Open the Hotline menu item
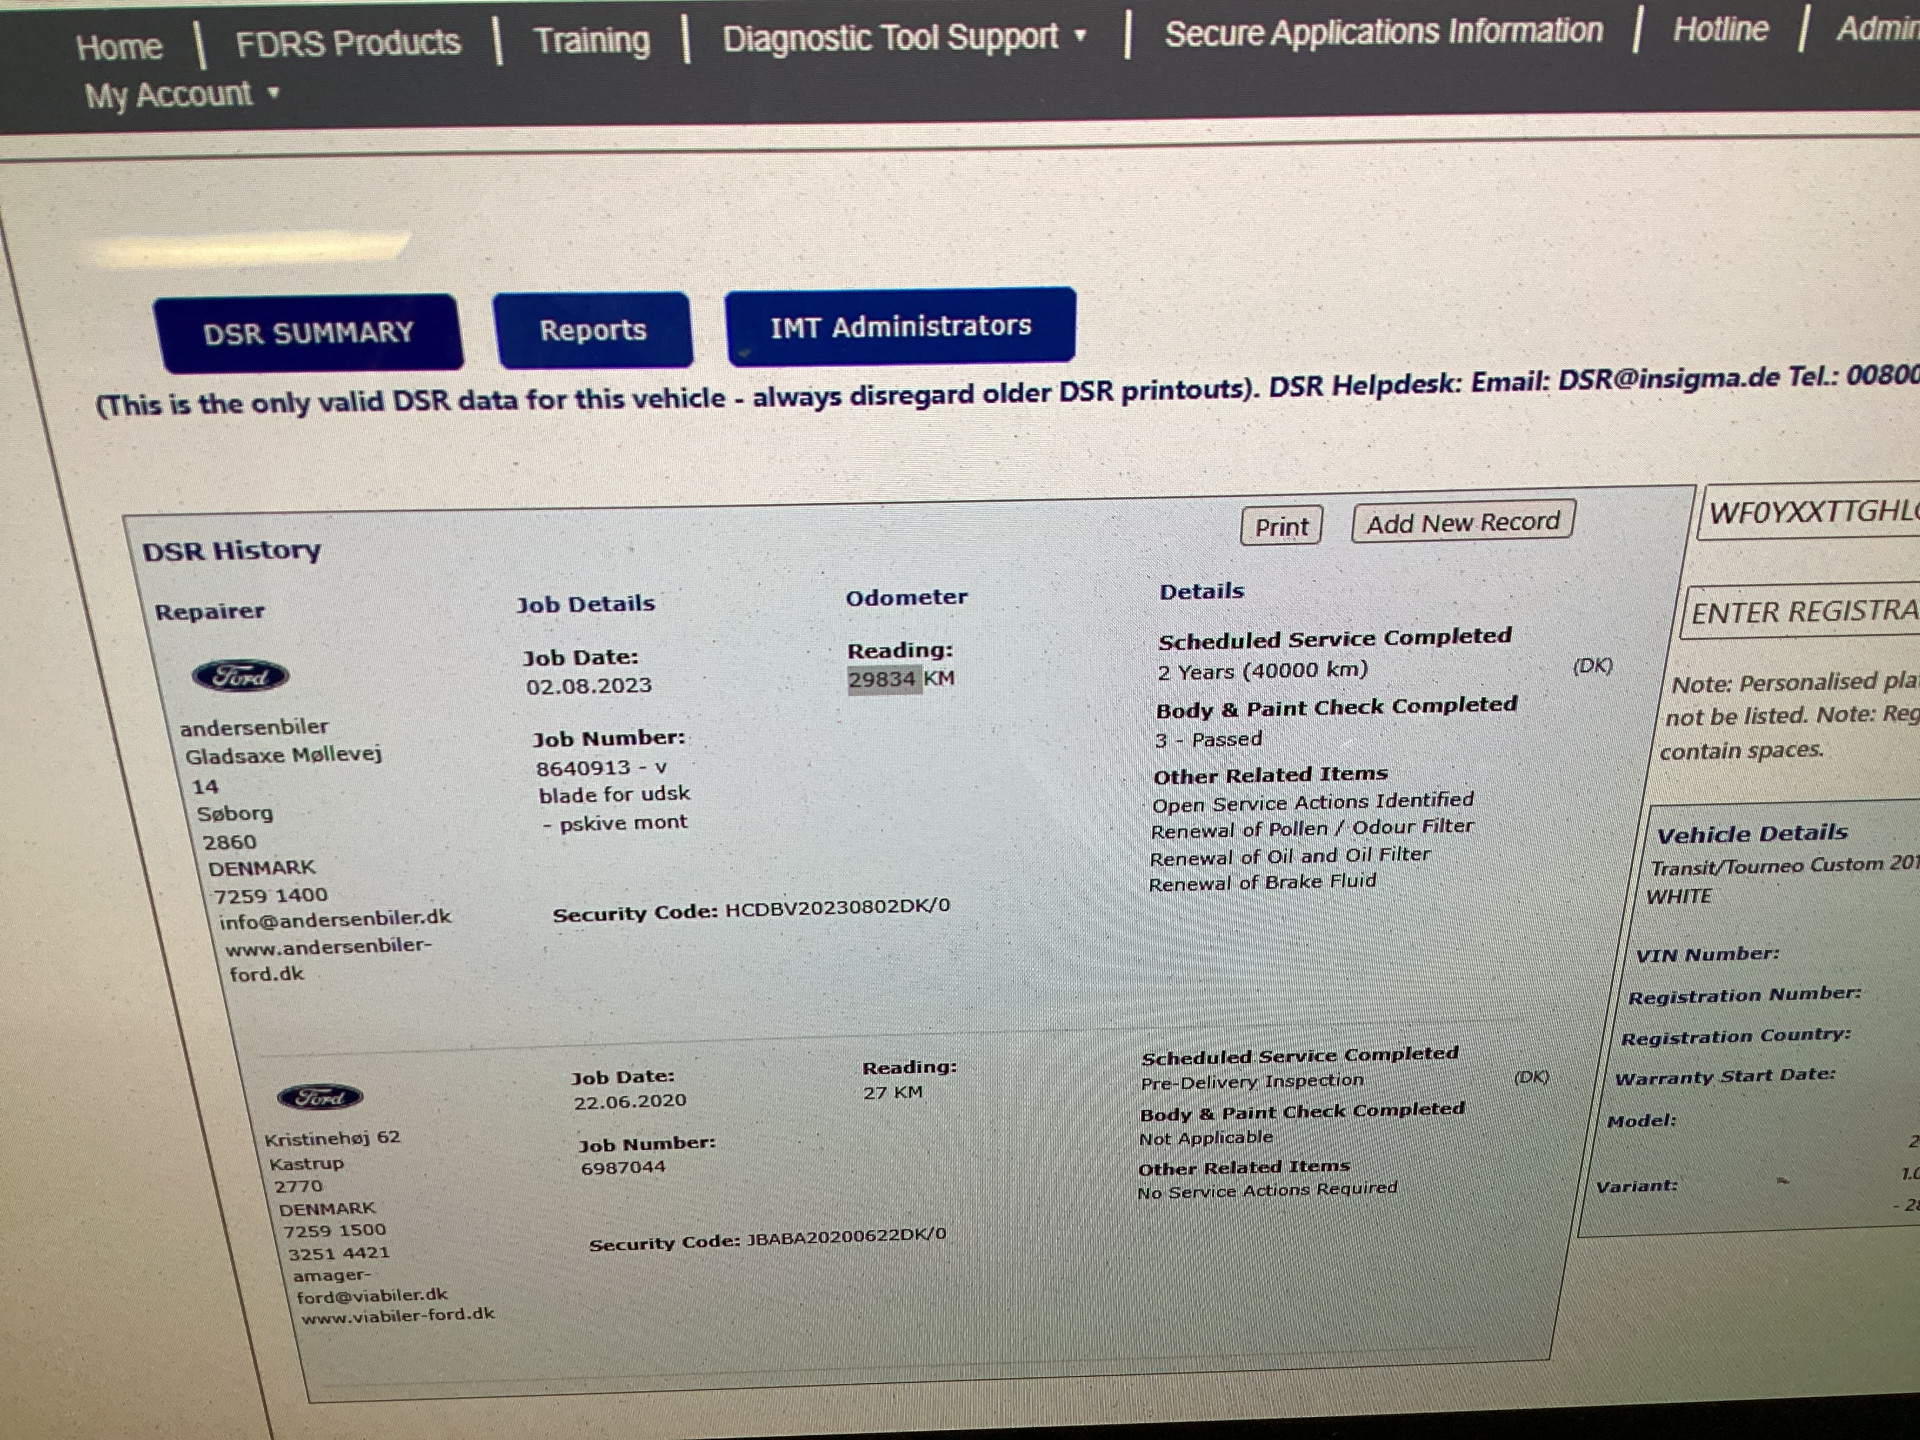Image resolution: width=1920 pixels, height=1440 pixels. 1720,29
